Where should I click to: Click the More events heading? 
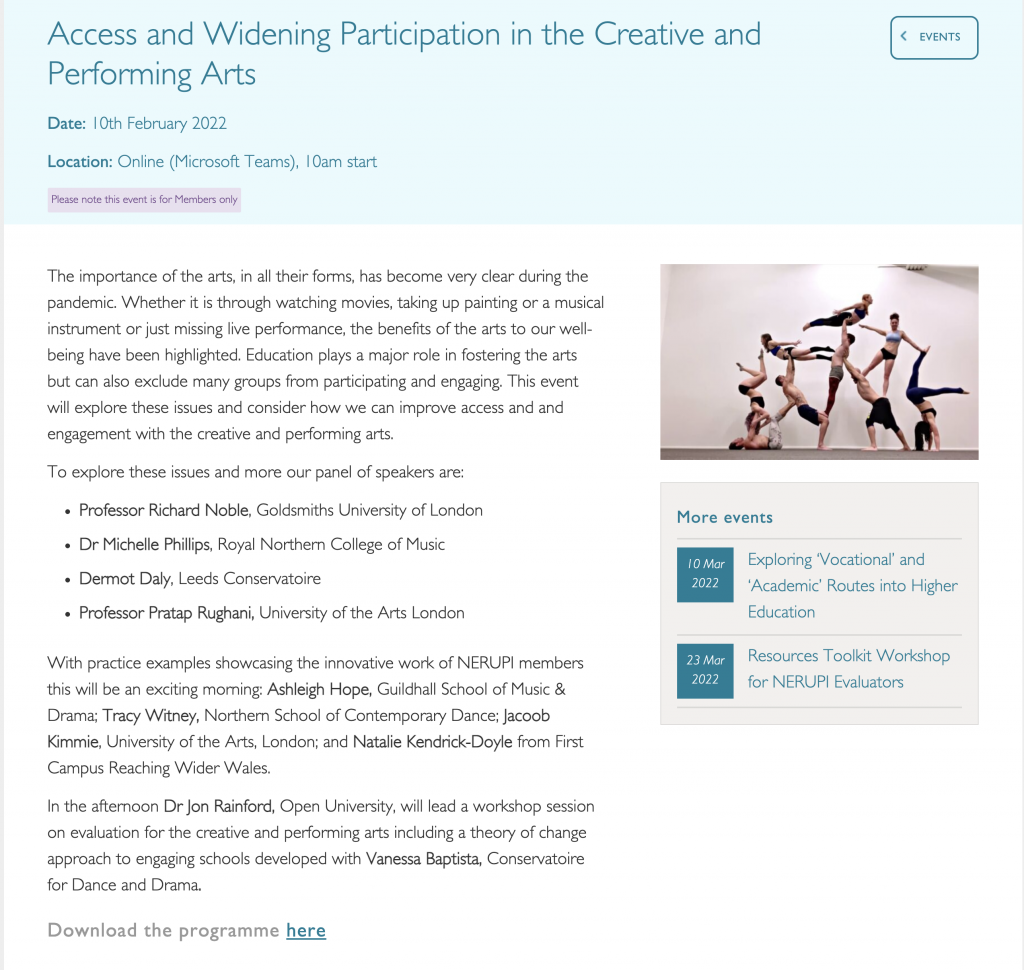pyautogui.click(x=724, y=517)
